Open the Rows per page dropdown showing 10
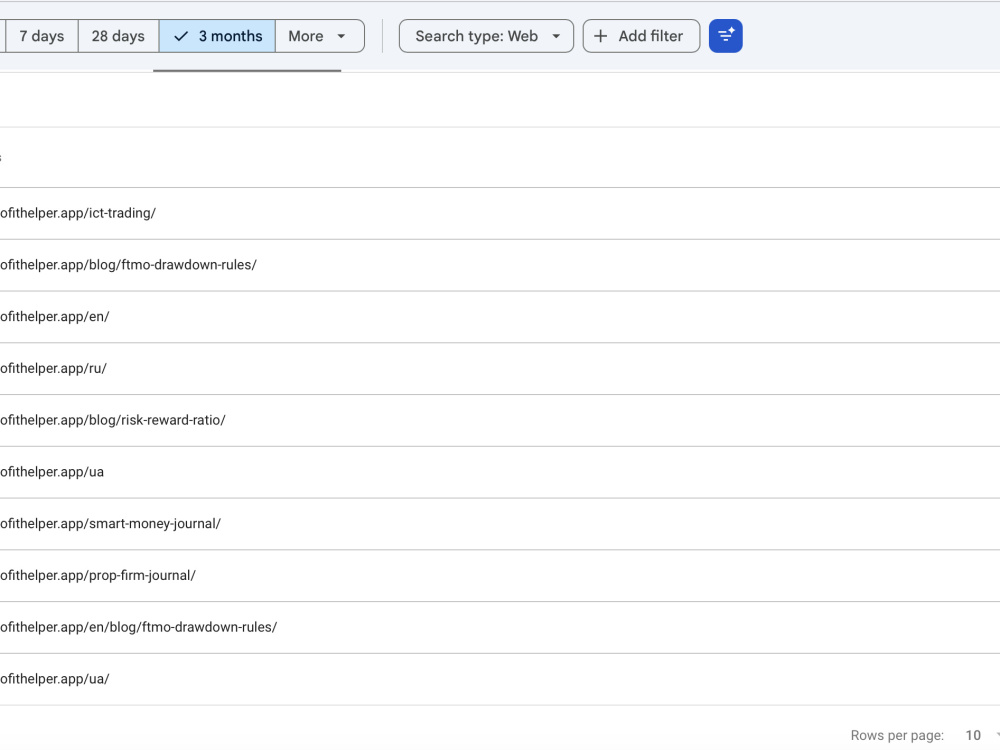Screen dimensions: 1000x750 tap(981, 735)
